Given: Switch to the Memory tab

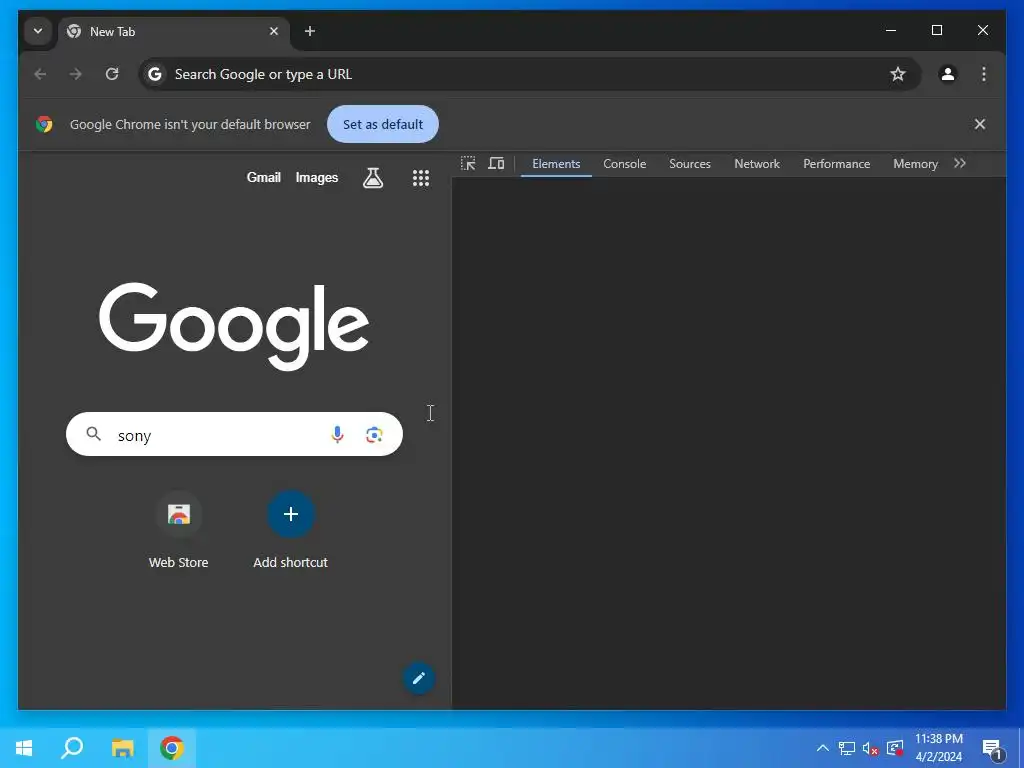Looking at the screenshot, I should 915,164.
